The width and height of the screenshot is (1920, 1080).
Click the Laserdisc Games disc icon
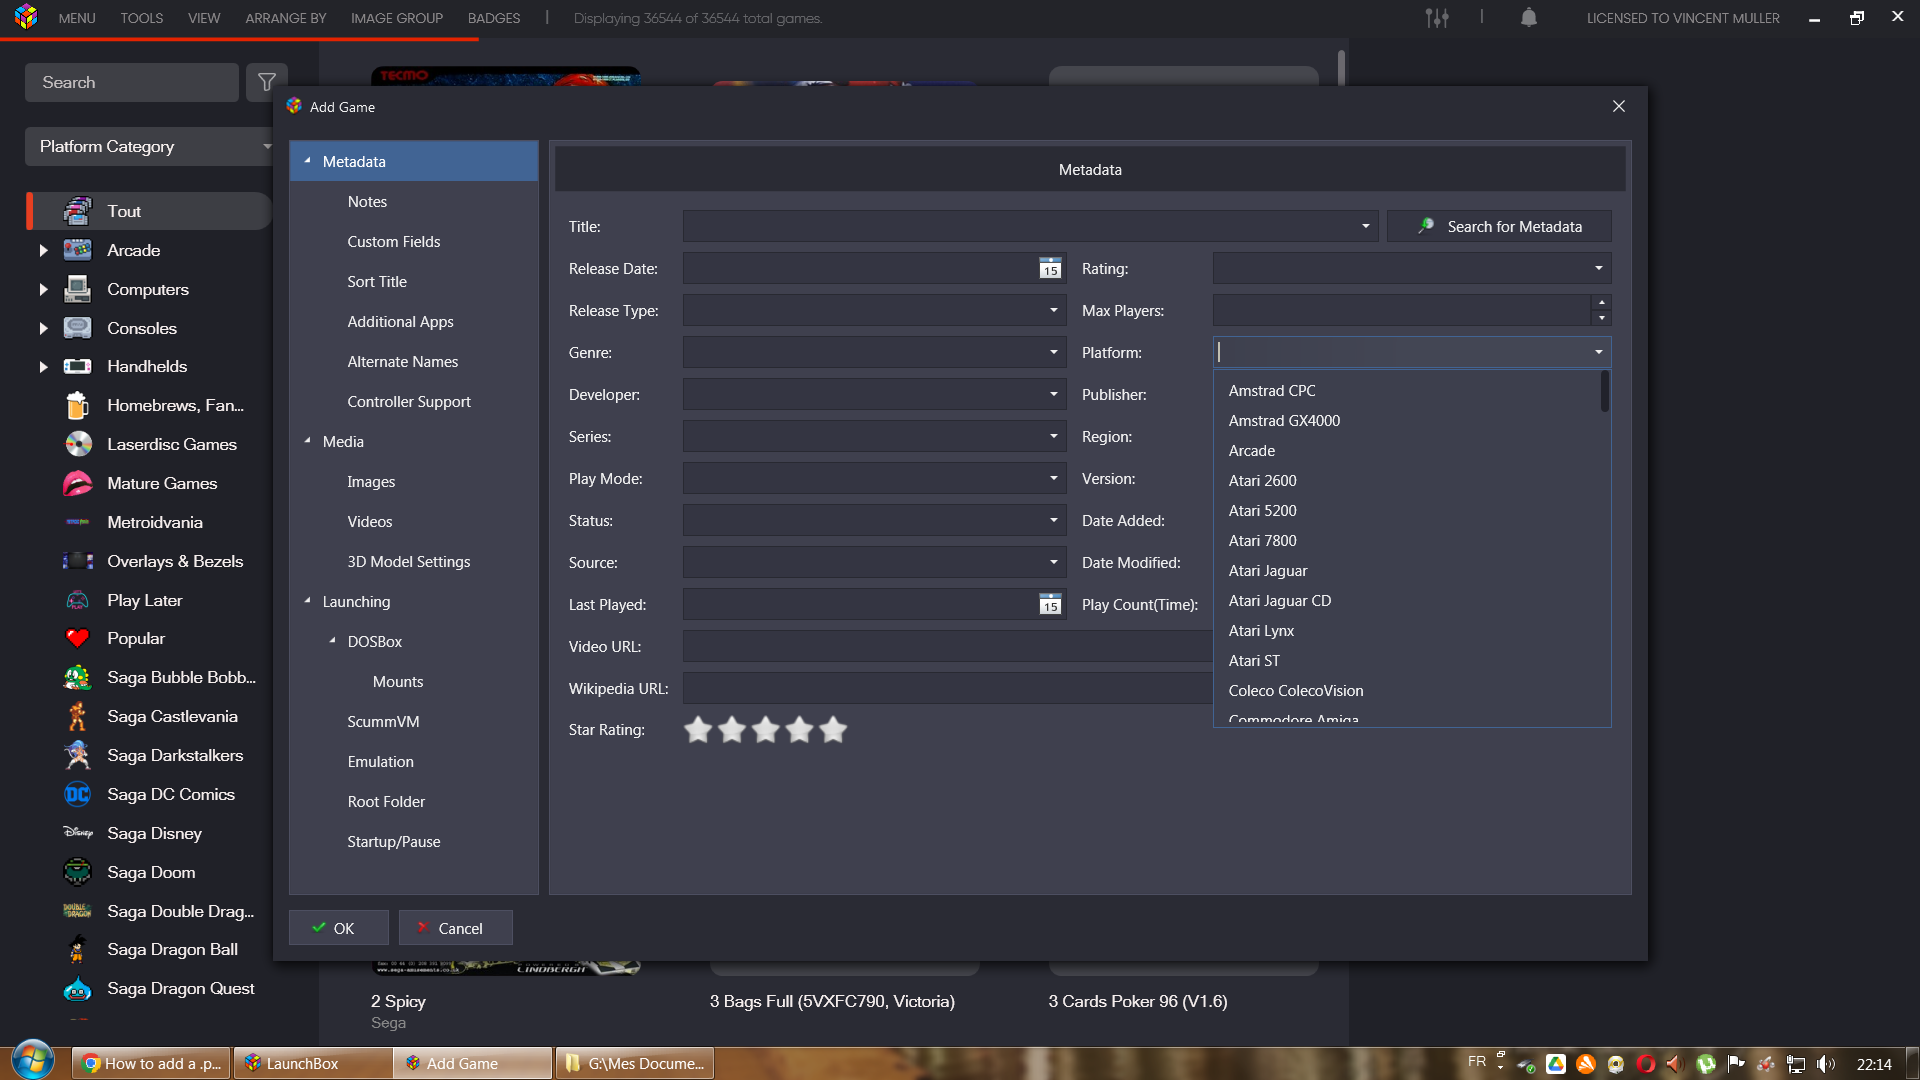pos(78,444)
